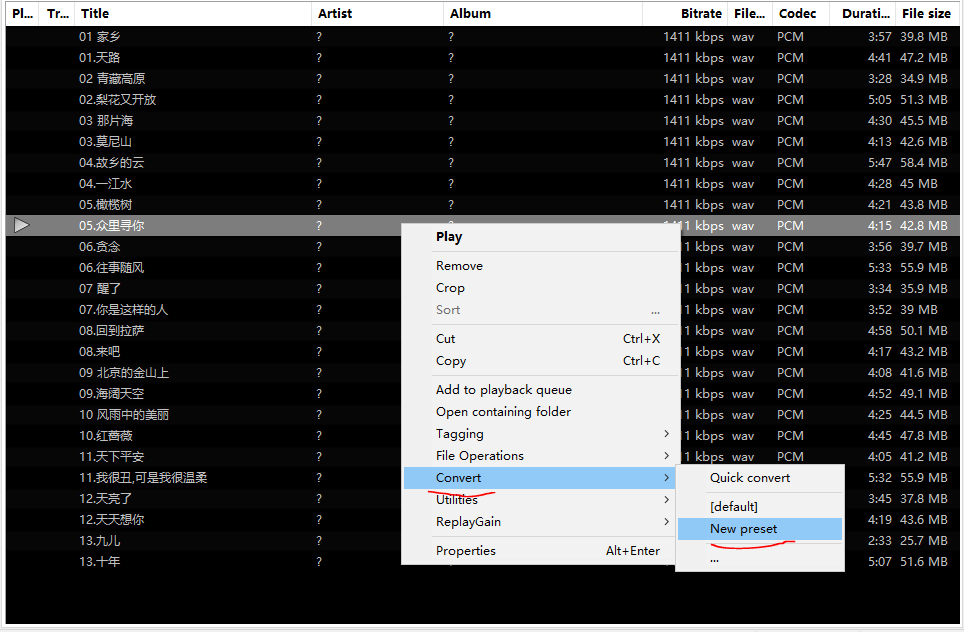
Task: Open the Utilities submenu
Action: (x=457, y=500)
